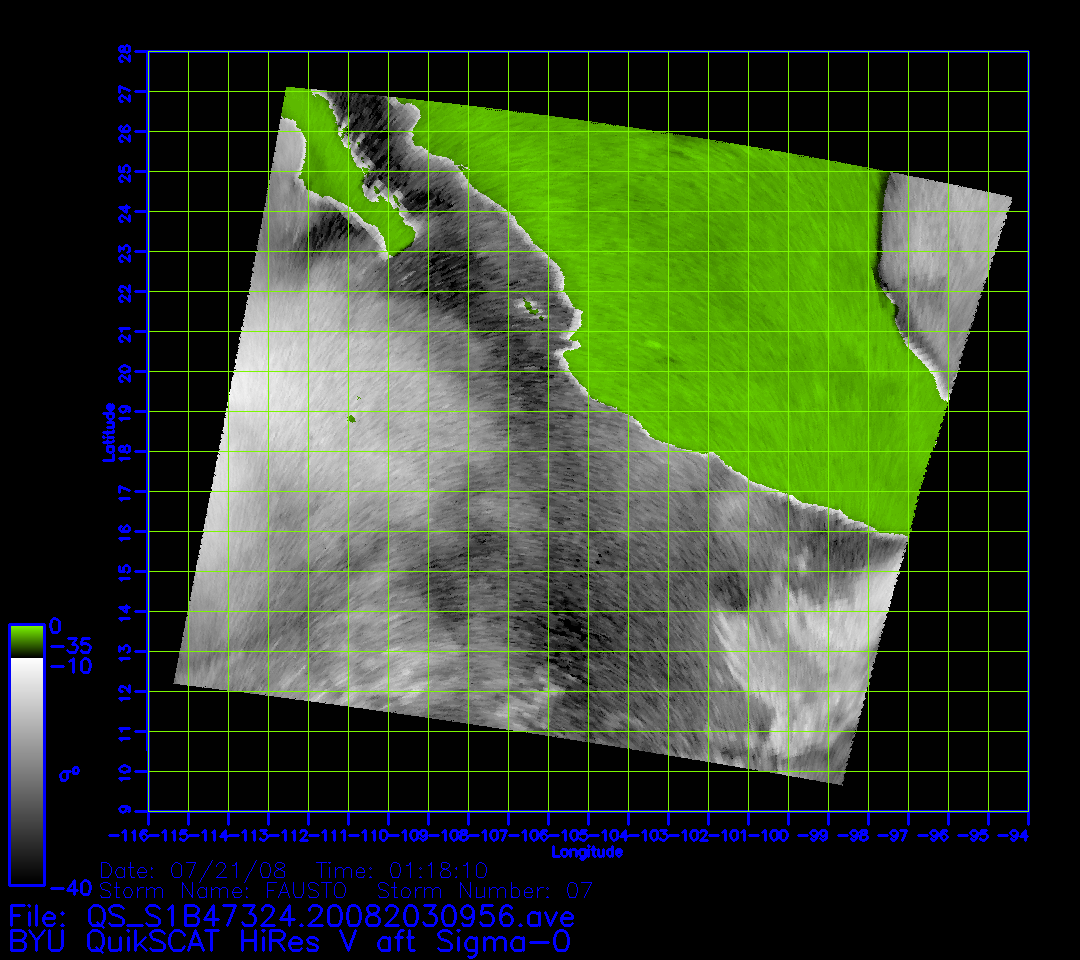This screenshot has height=960, width=1080.
Task: Click the small green island near 19°N latitude
Action: 352,420
